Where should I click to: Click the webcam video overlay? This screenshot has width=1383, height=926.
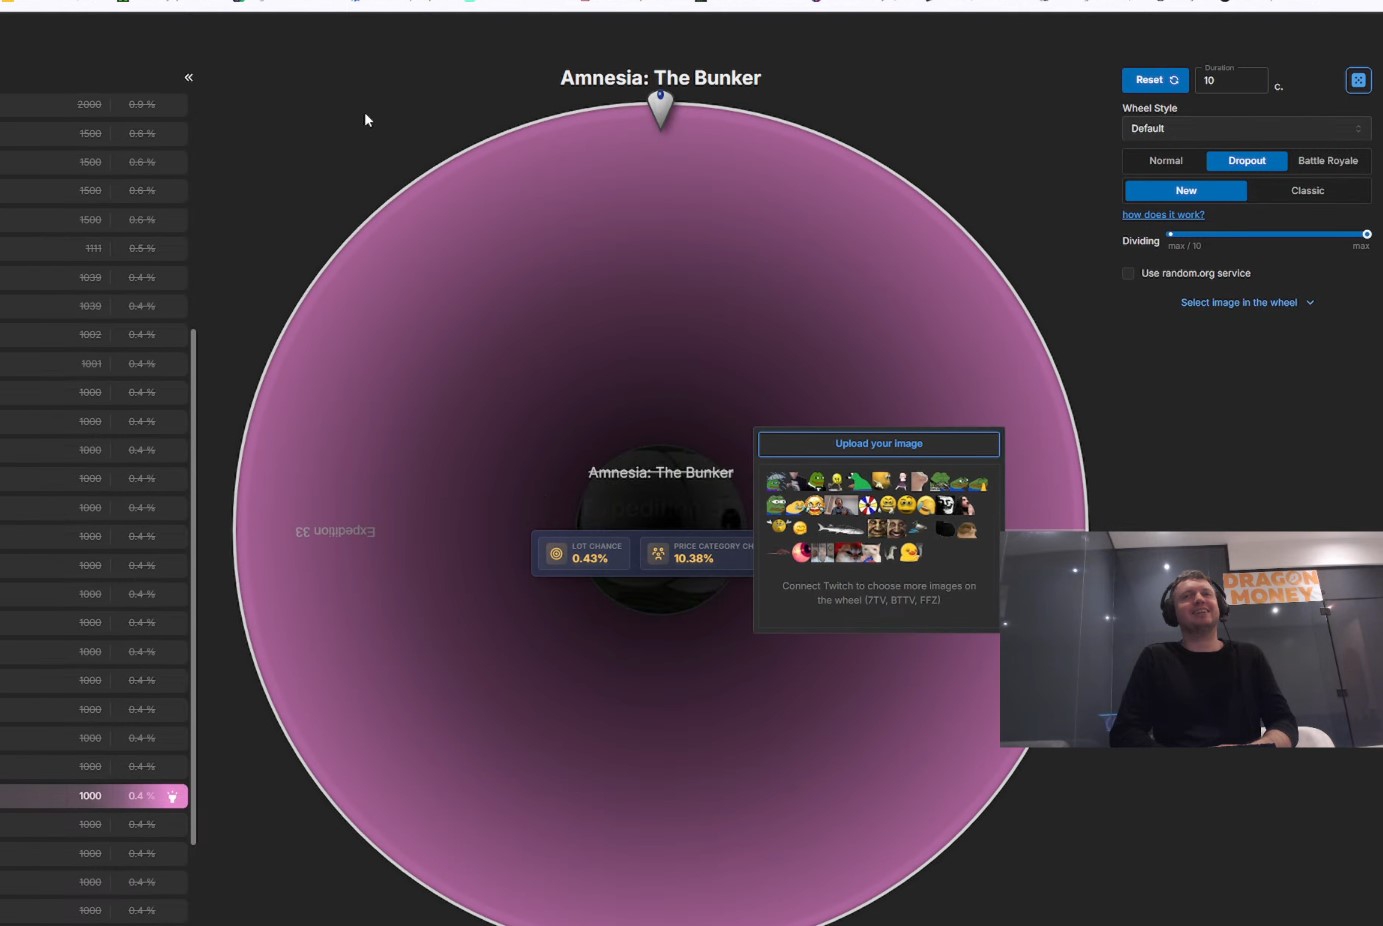pyautogui.click(x=1191, y=639)
